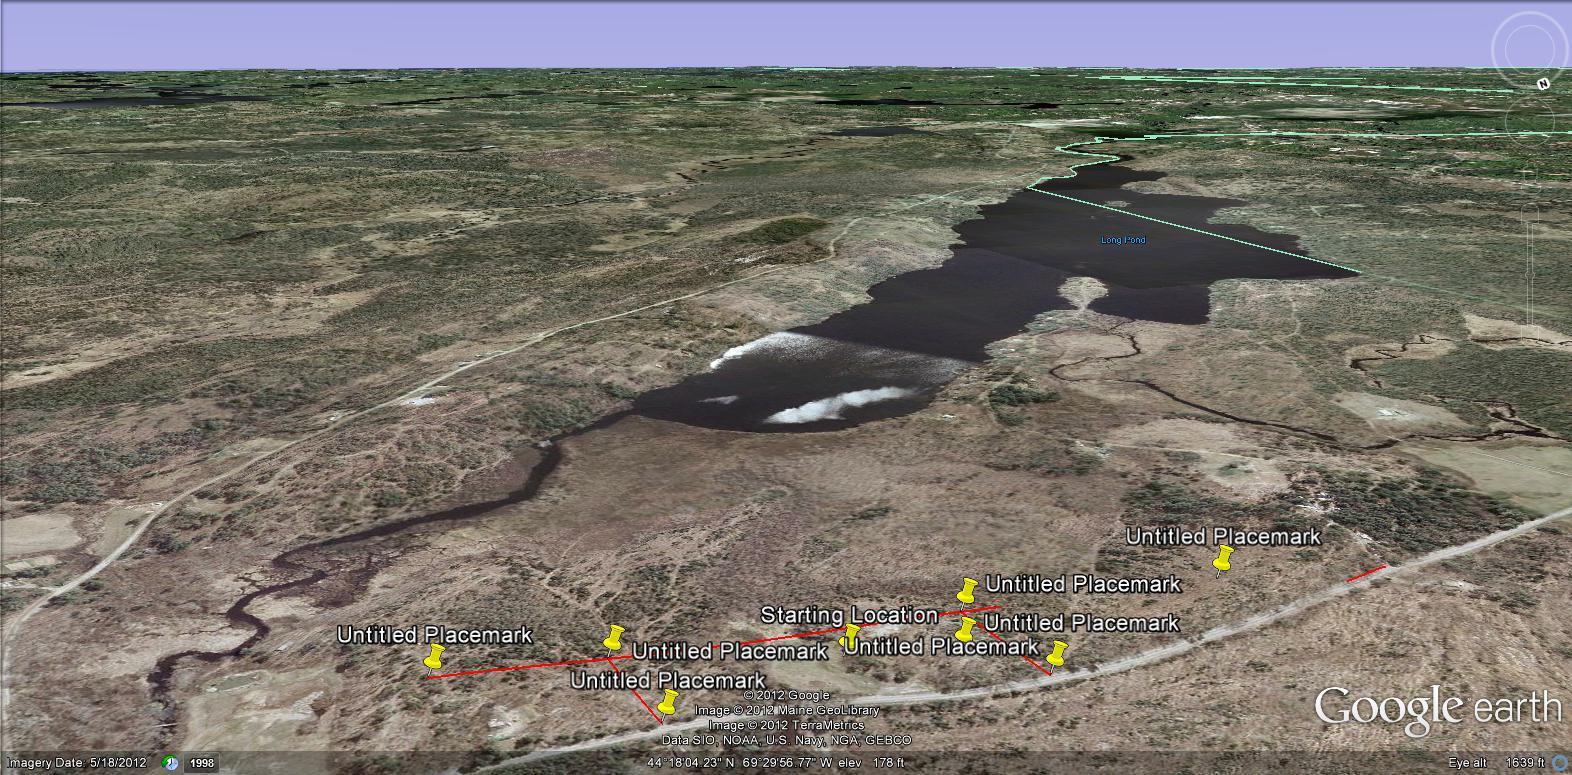Select the Starting Location yellow pushpin
1572x775 pixels.
tap(852, 636)
